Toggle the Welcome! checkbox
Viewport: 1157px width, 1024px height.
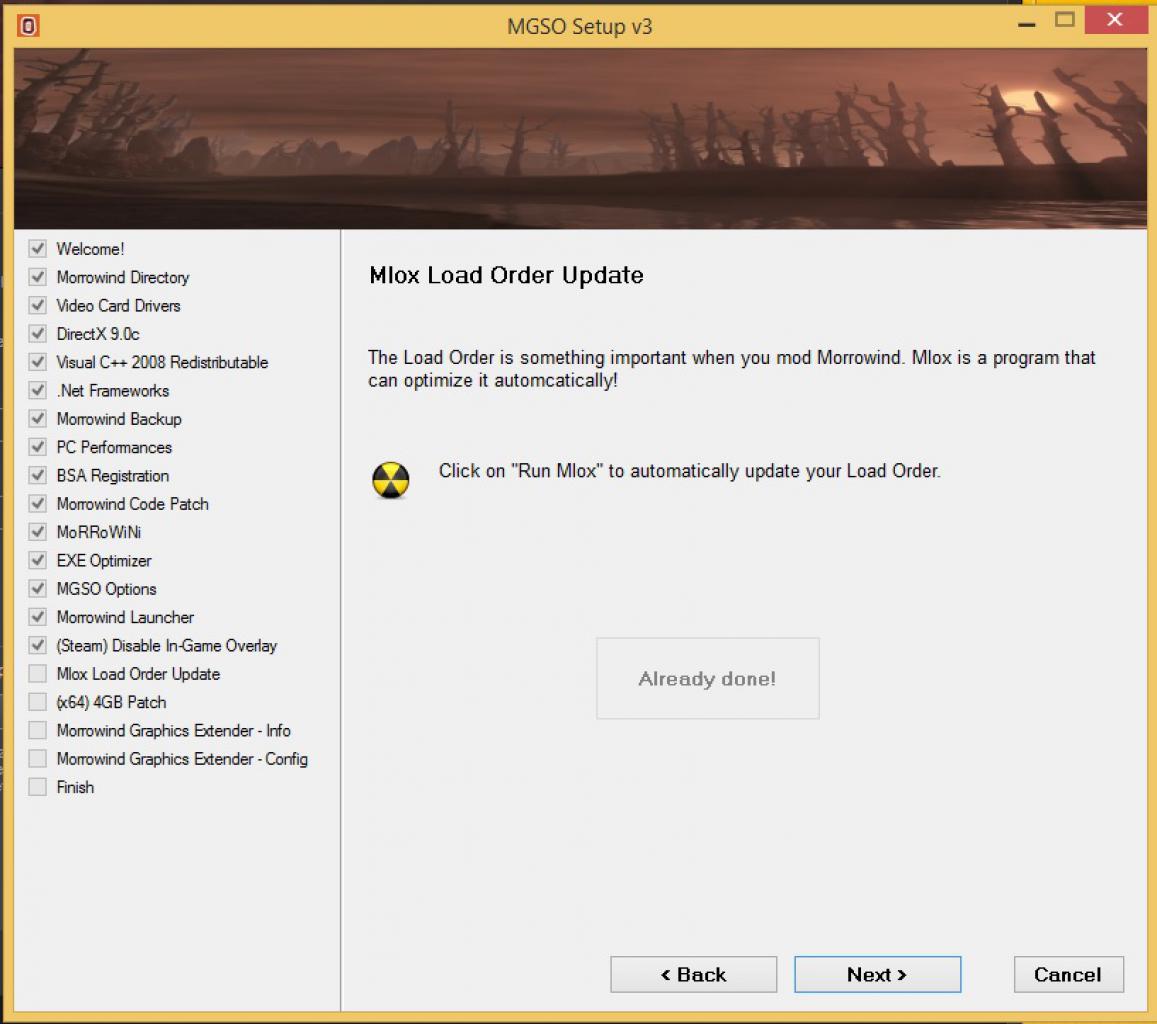point(38,249)
